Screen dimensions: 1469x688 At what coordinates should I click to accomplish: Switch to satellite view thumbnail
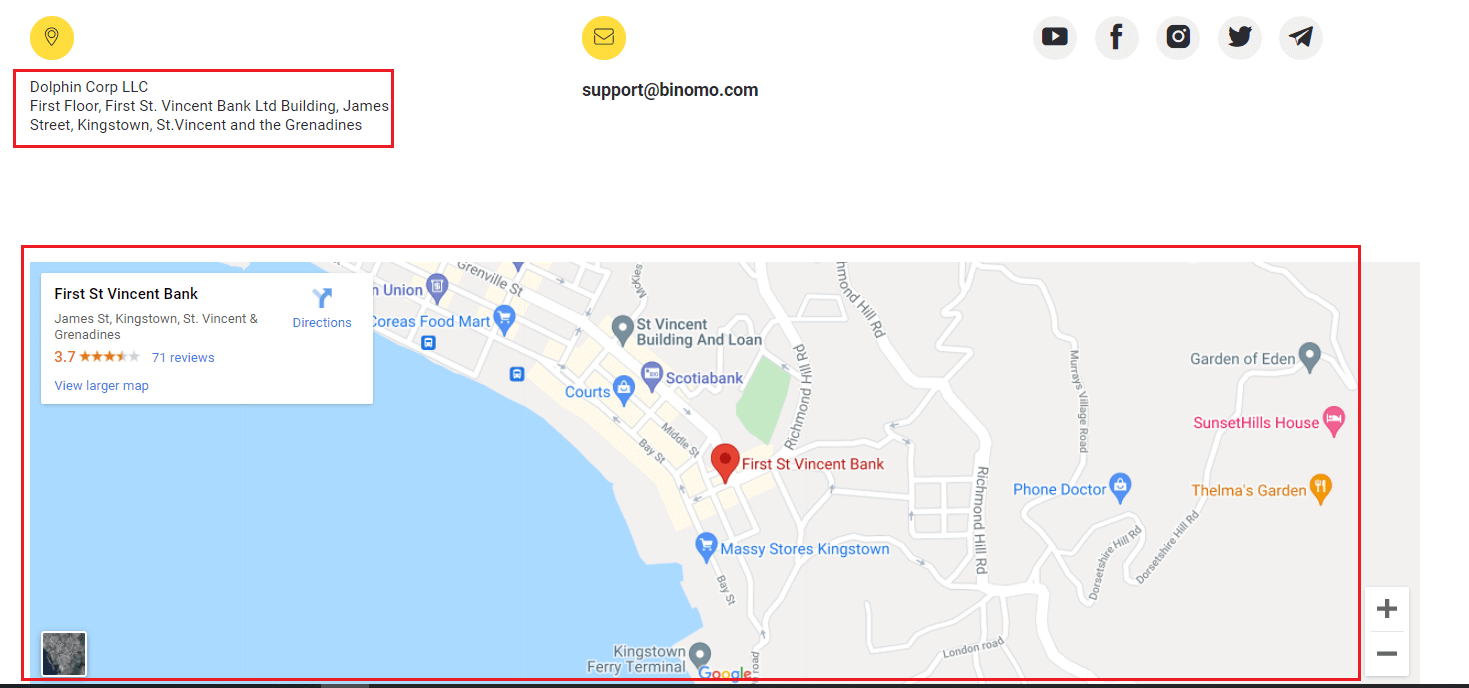pyautogui.click(x=64, y=654)
